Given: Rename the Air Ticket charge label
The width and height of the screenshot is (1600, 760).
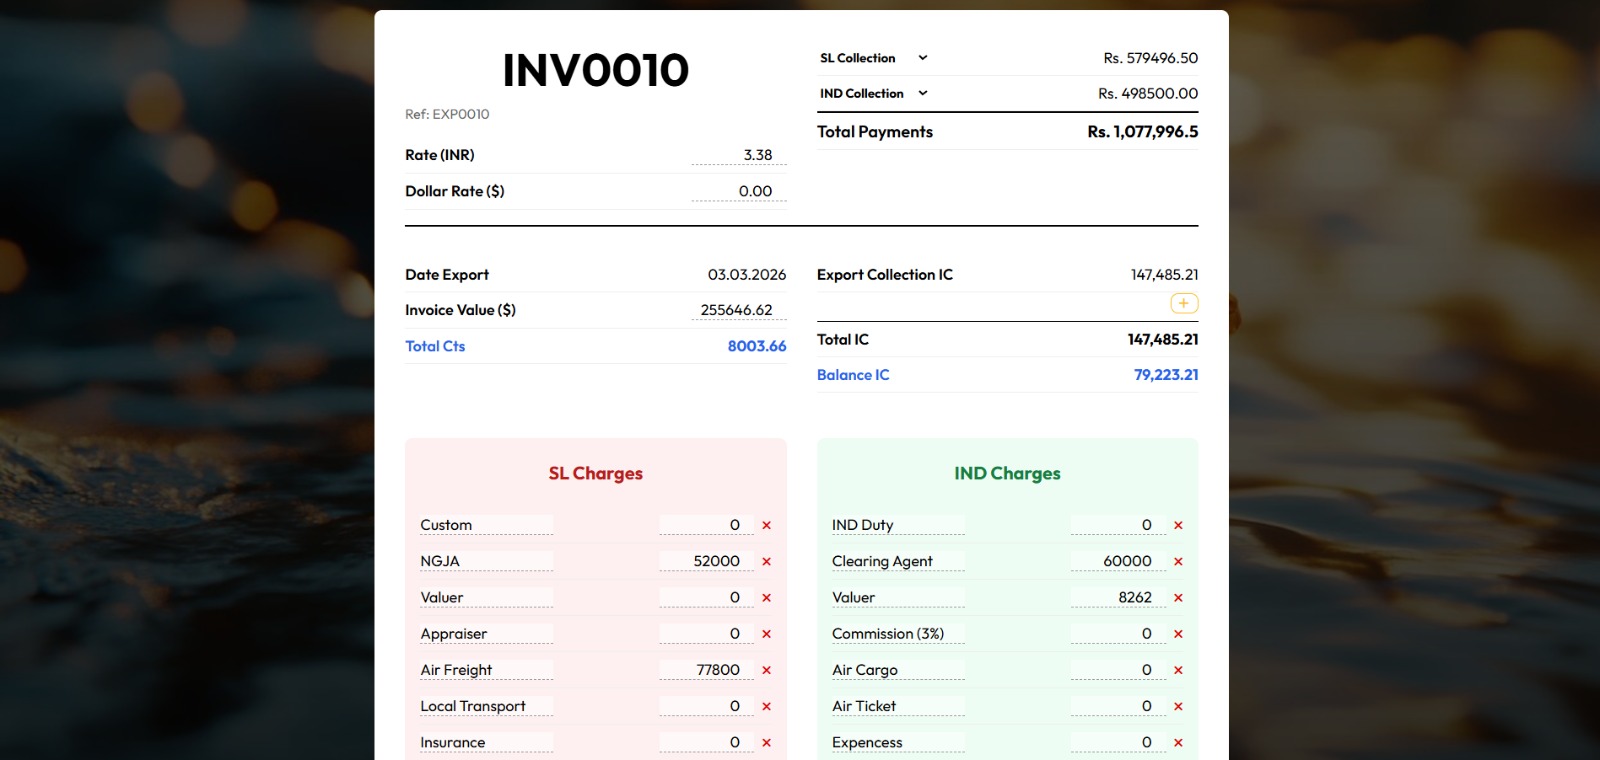Looking at the screenshot, I should coord(898,706).
